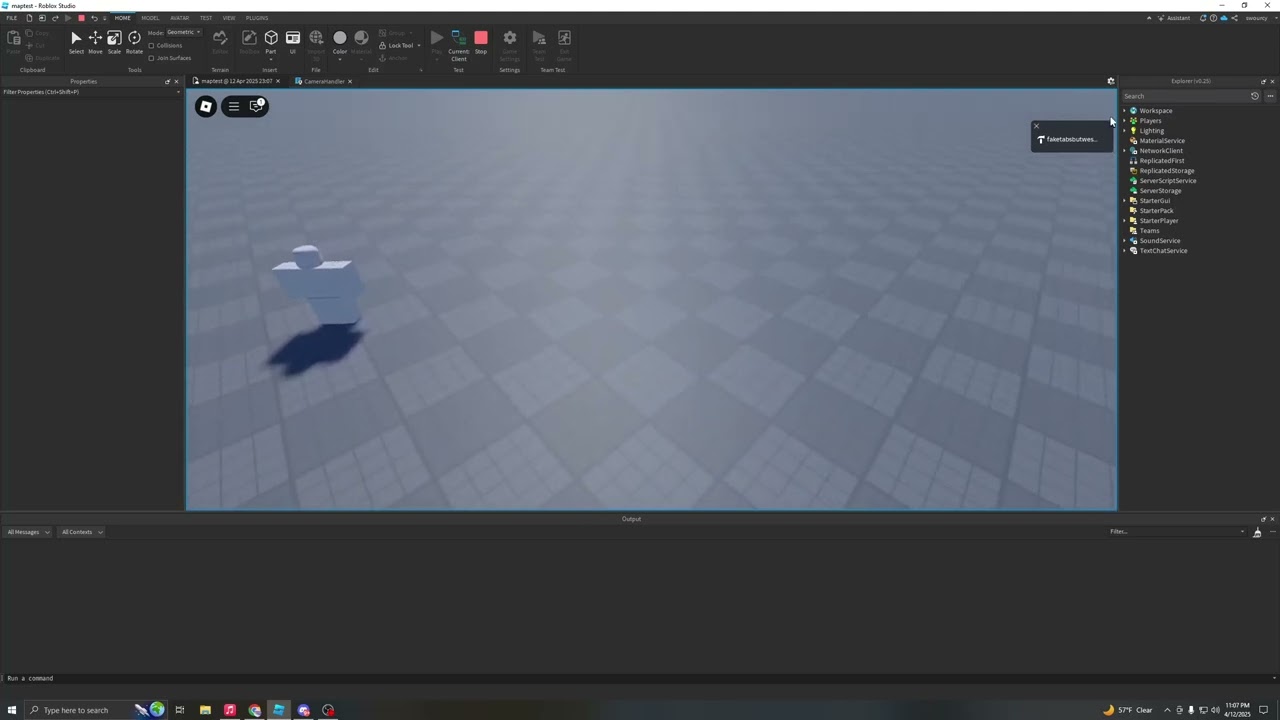Switch to the TEST ribbon tab
The width and height of the screenshot is (1280, 720).
coord(206,18)
